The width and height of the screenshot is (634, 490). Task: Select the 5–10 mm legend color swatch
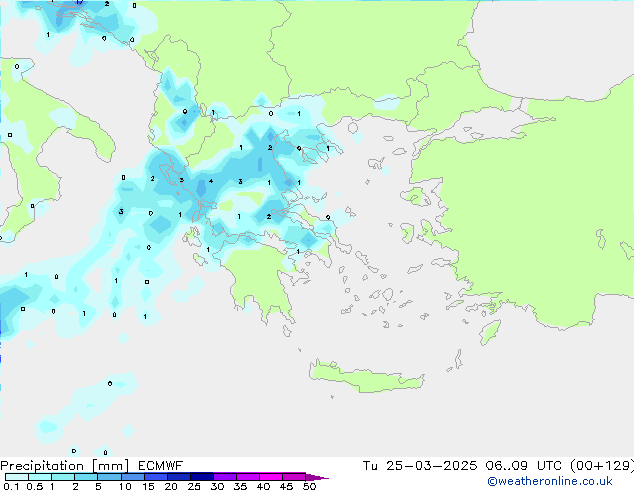(x=109, y=477)
